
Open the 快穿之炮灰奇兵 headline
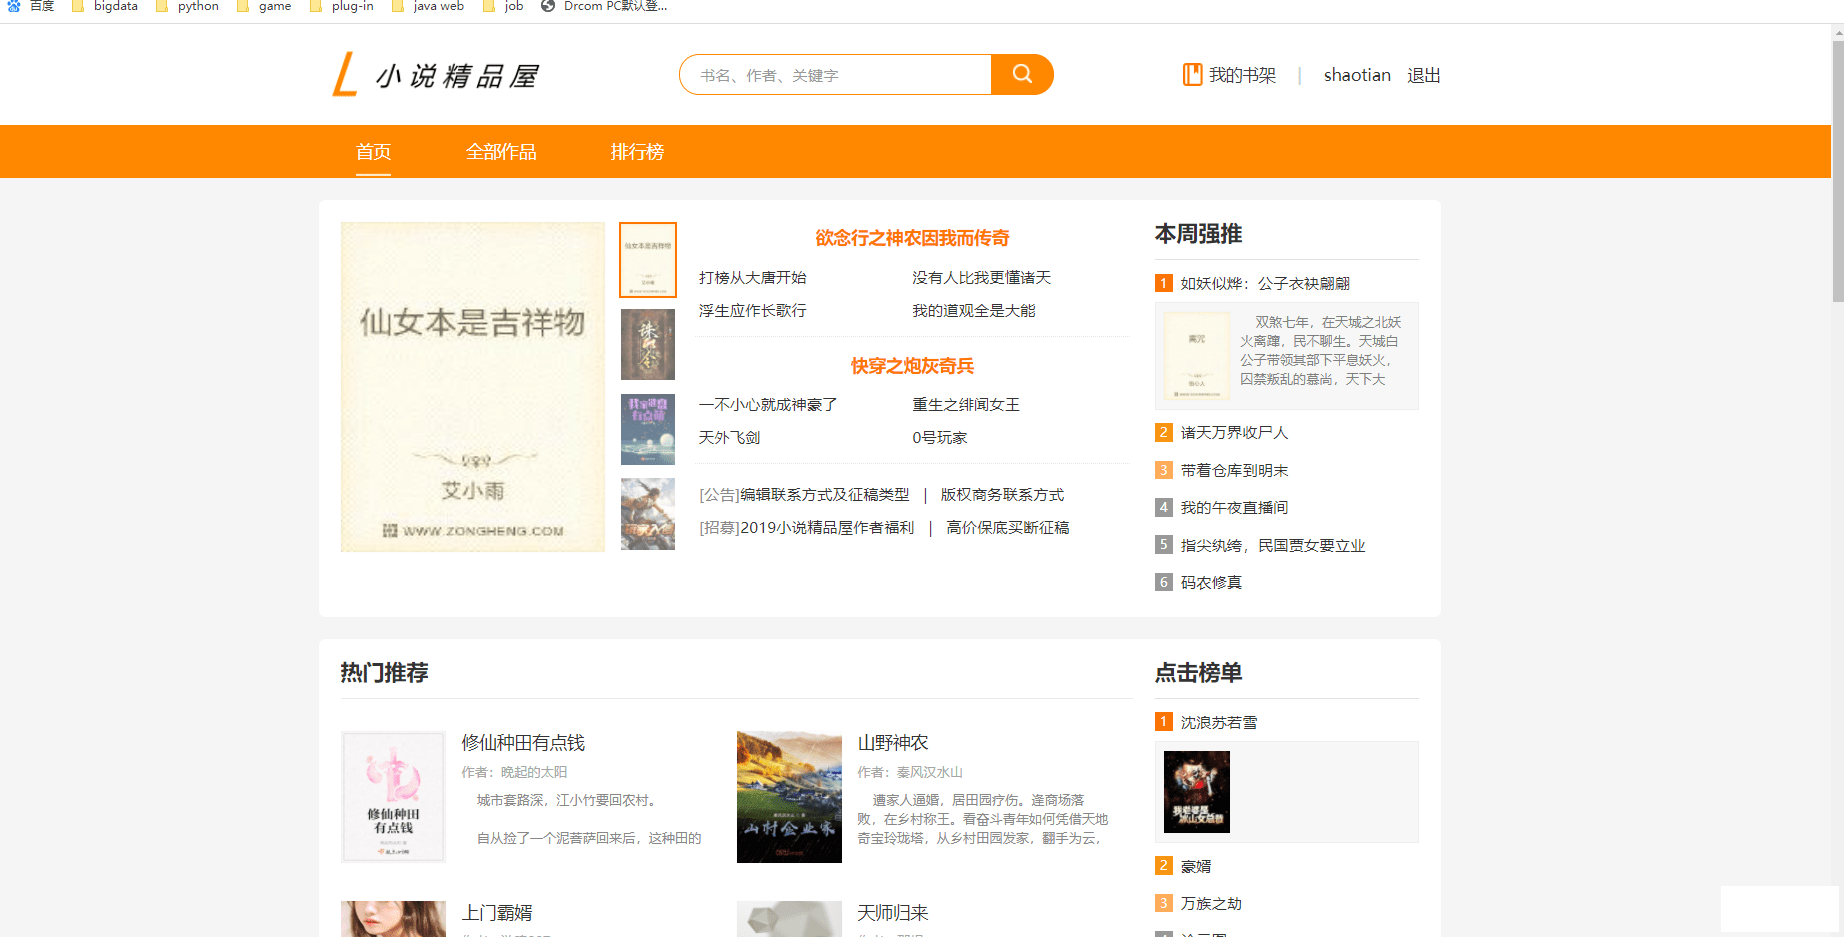click(x=912, y=366)
